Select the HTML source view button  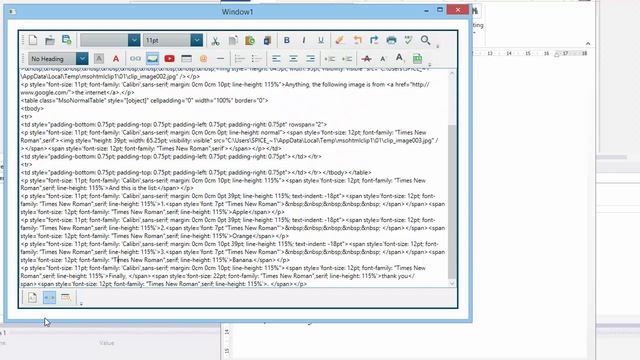[x=49, y=298]
